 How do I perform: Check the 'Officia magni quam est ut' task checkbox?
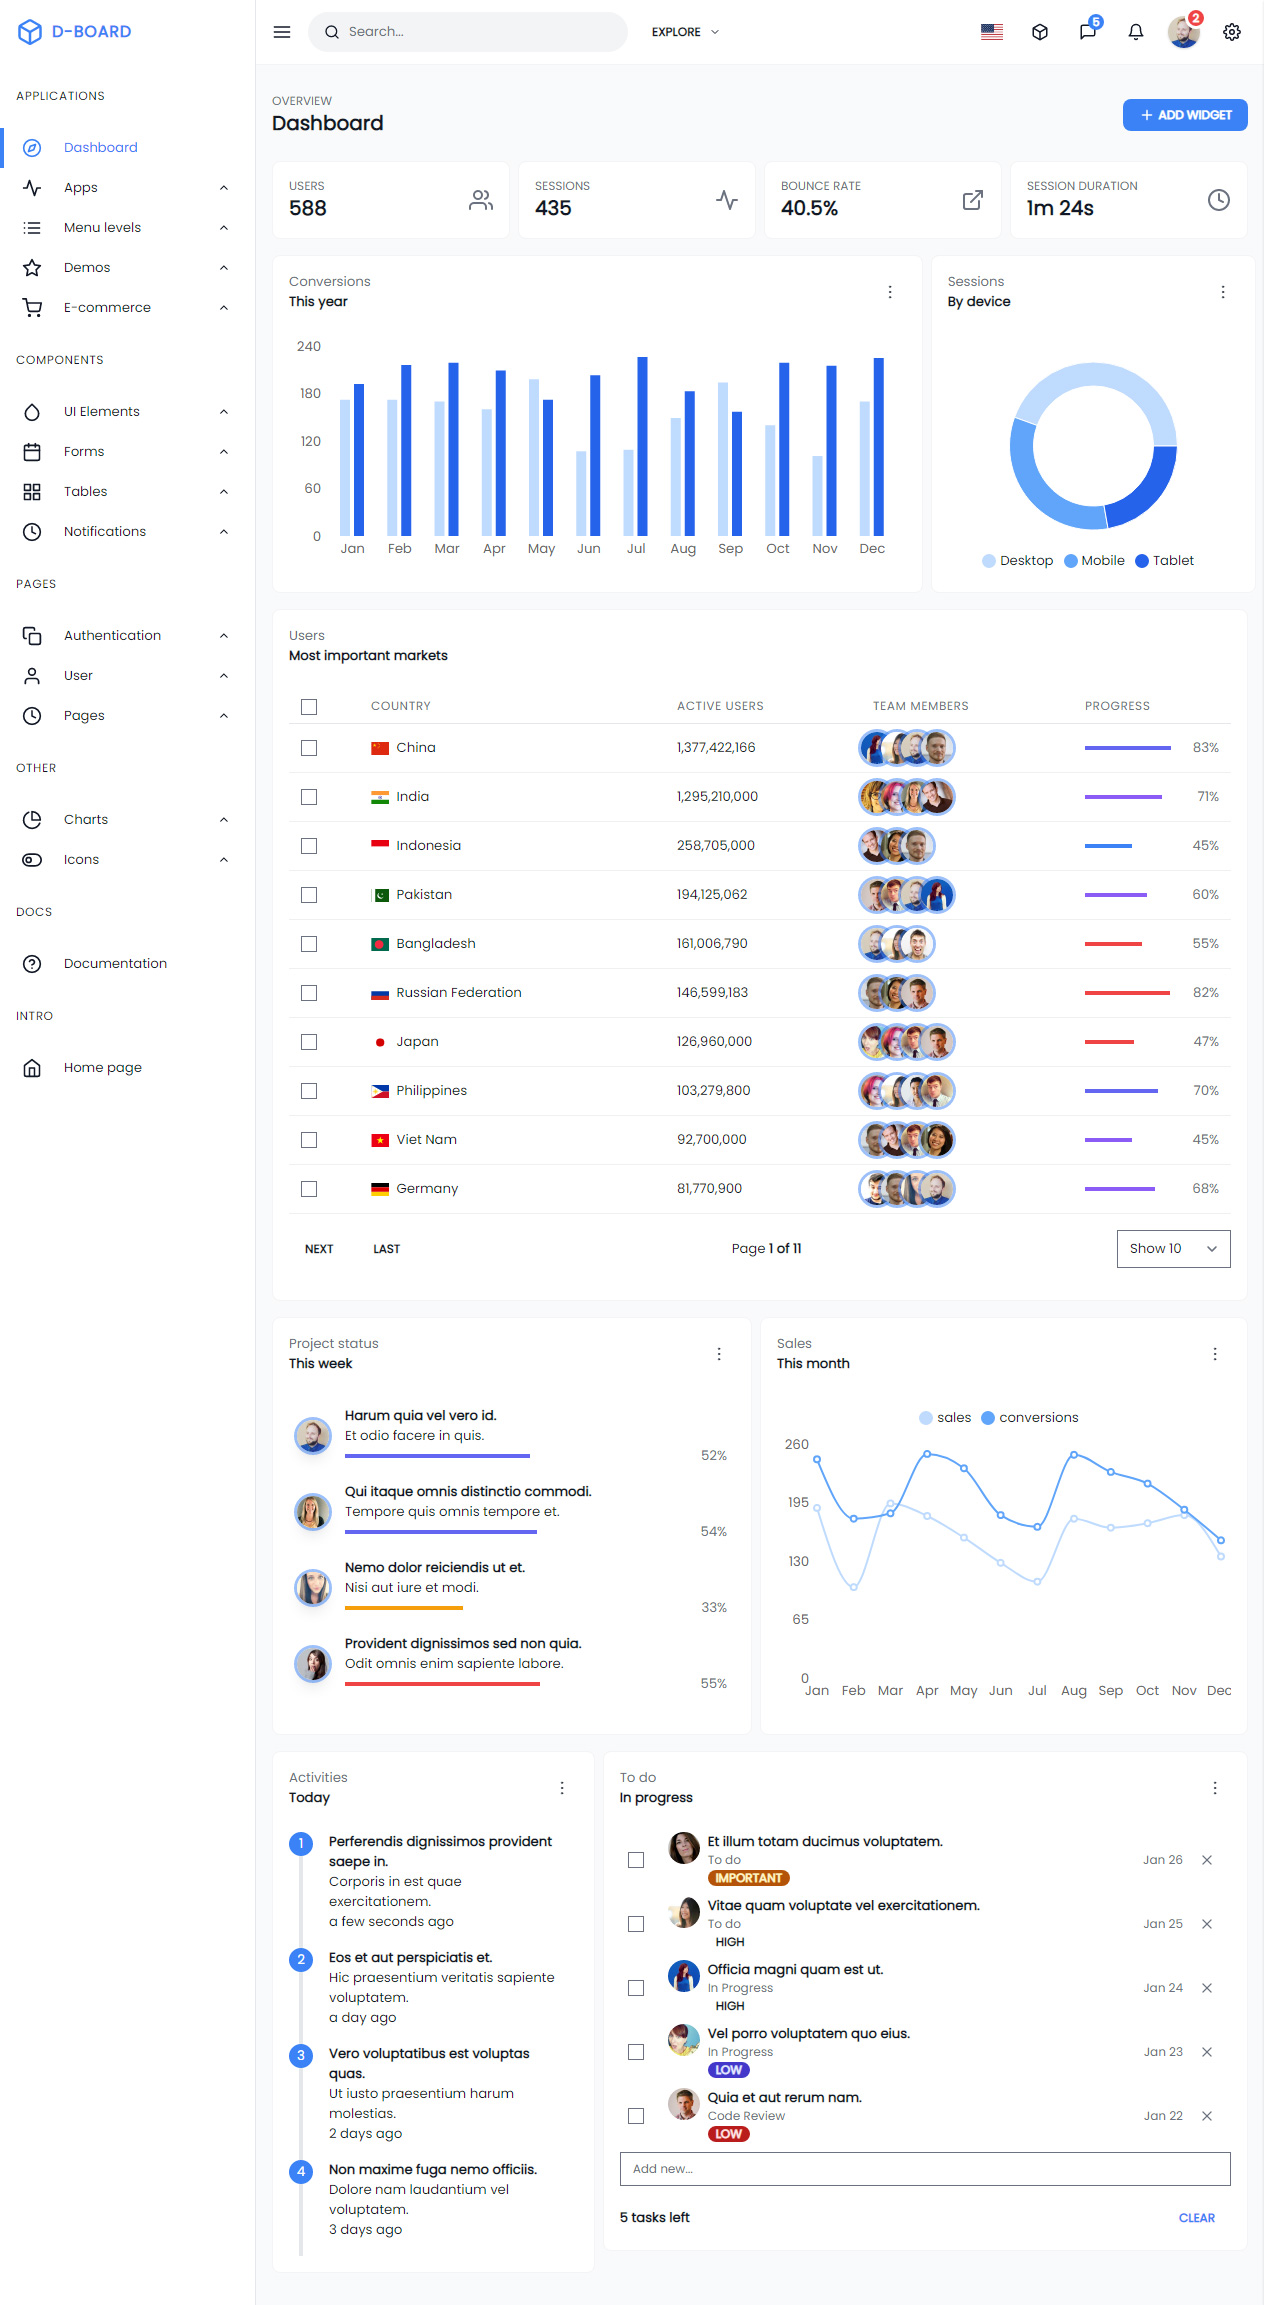point(636,1988)
